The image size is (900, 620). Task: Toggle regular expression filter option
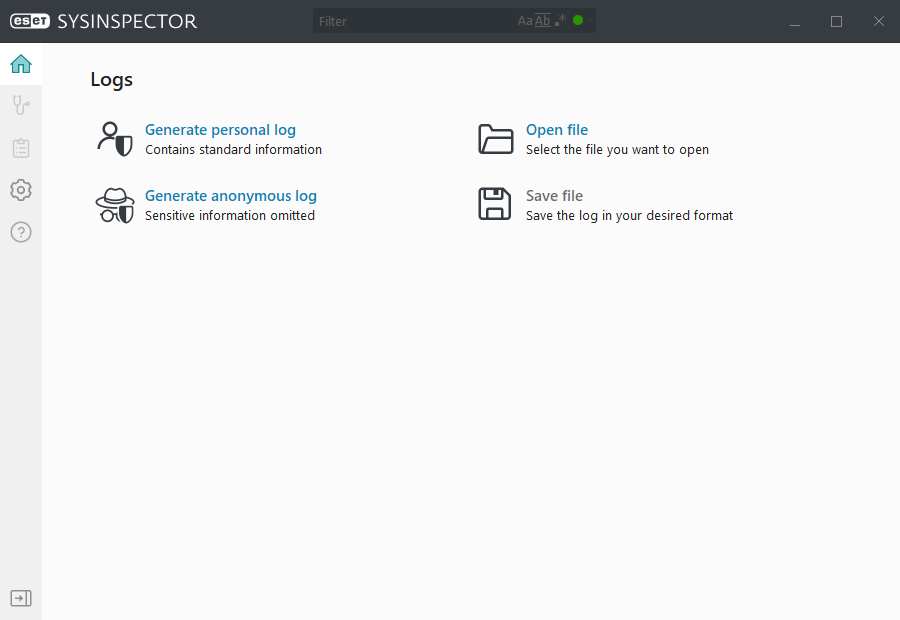click(560, 20)
